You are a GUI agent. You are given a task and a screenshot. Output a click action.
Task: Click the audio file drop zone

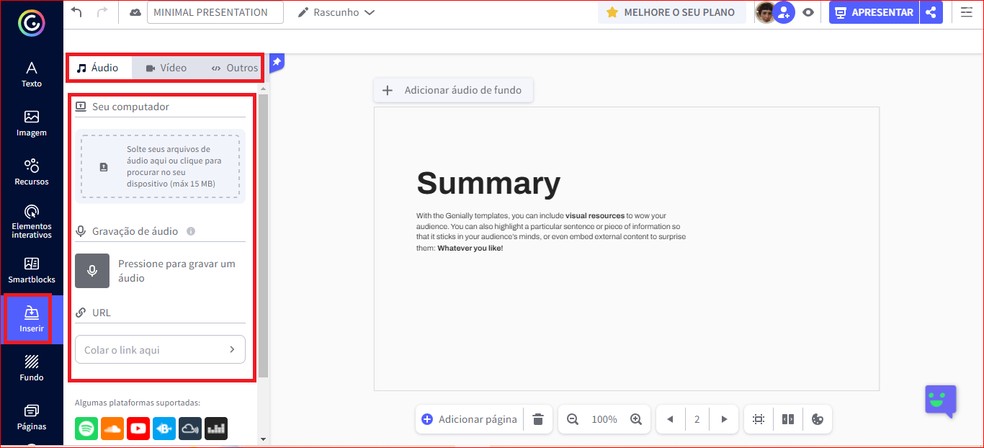click(x=160, y=166)
